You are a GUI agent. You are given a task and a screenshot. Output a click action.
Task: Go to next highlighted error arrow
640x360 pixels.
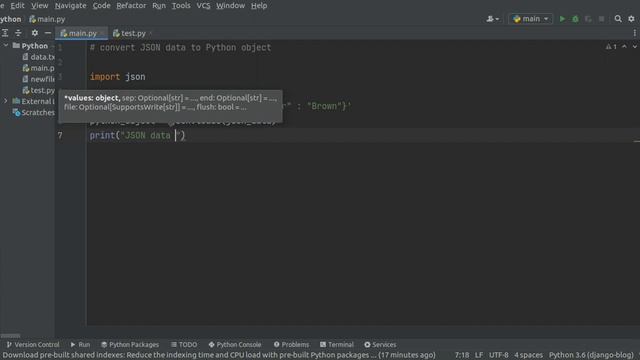point(635,47)
